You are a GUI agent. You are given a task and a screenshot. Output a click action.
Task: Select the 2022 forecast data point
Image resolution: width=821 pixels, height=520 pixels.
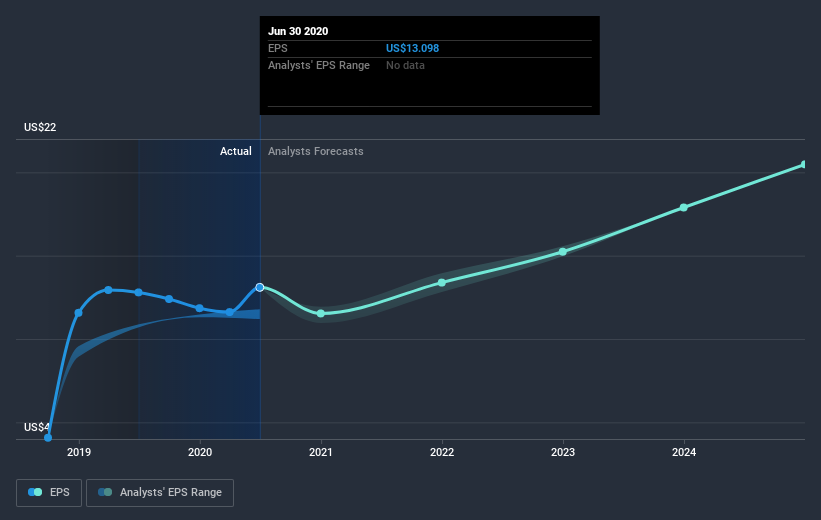[442, 283]
